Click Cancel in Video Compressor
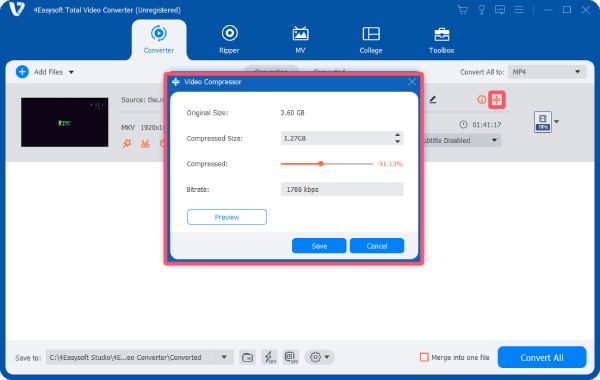 (x=377, y=246)
